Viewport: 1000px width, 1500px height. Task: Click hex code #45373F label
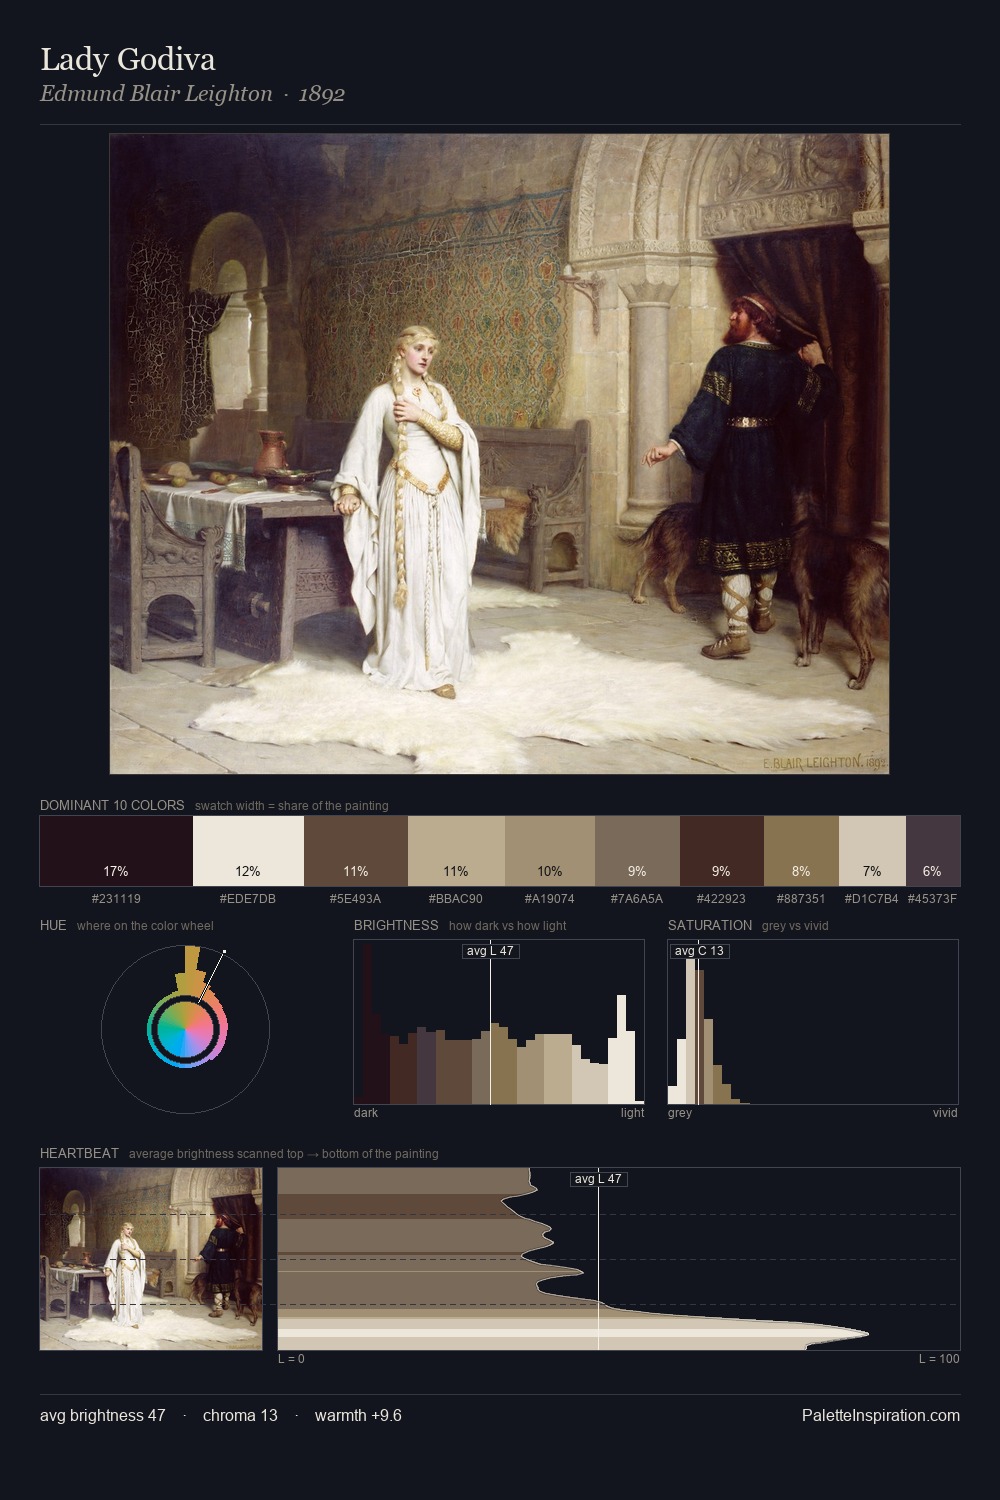(932, 899)
